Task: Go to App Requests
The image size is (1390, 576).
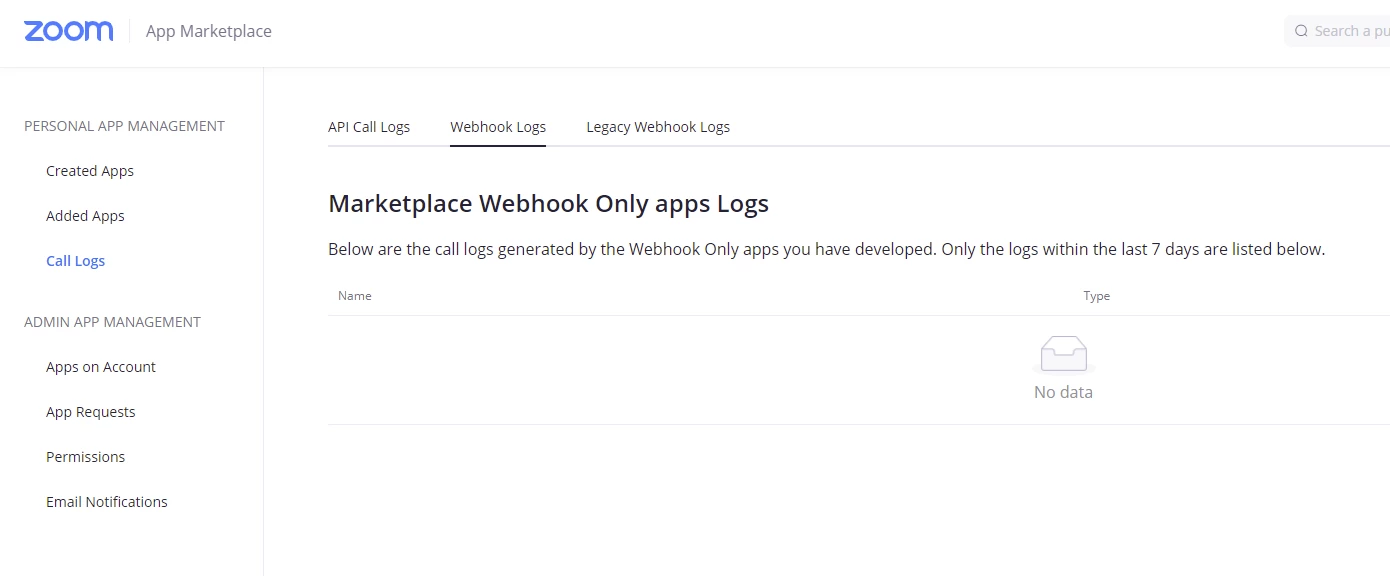Action: (90, 412)
